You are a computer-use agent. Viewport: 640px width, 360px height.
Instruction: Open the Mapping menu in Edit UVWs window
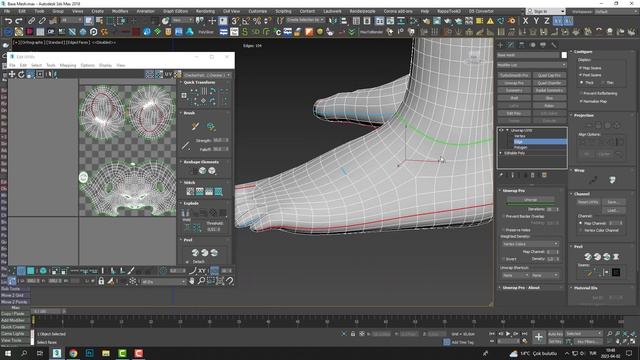pos(68,65)
